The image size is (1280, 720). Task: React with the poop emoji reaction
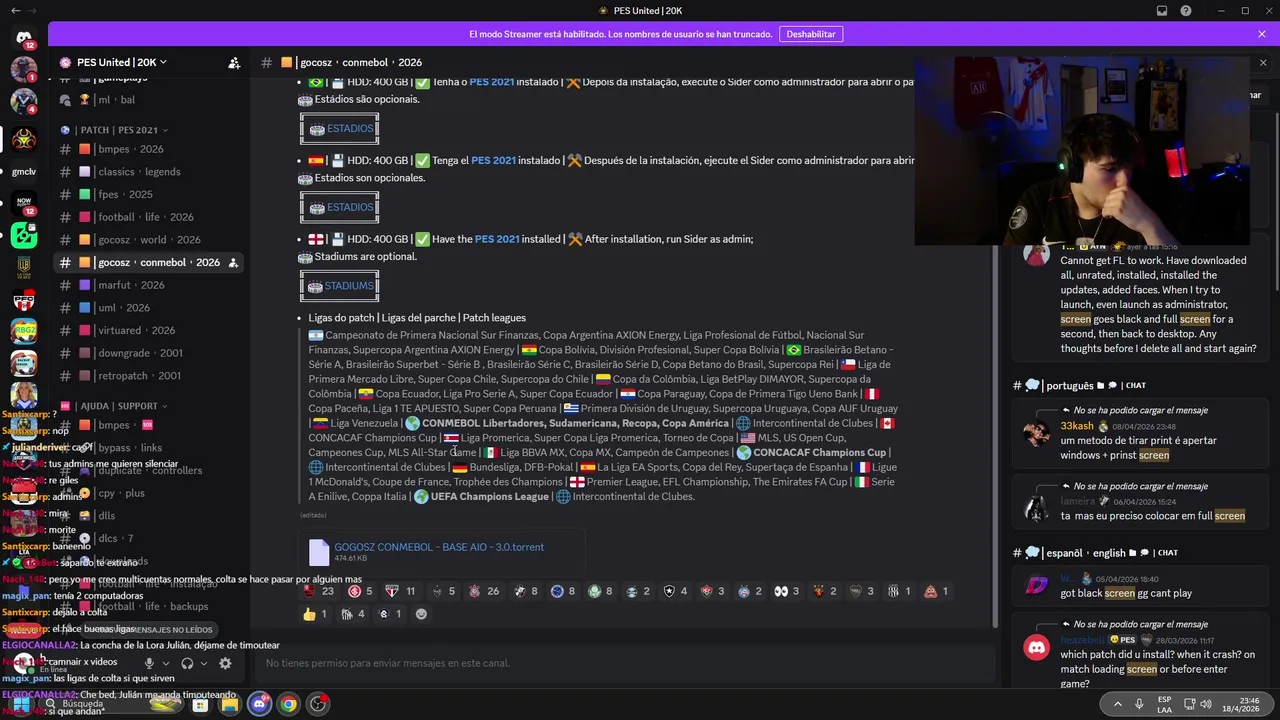[936, 591]
